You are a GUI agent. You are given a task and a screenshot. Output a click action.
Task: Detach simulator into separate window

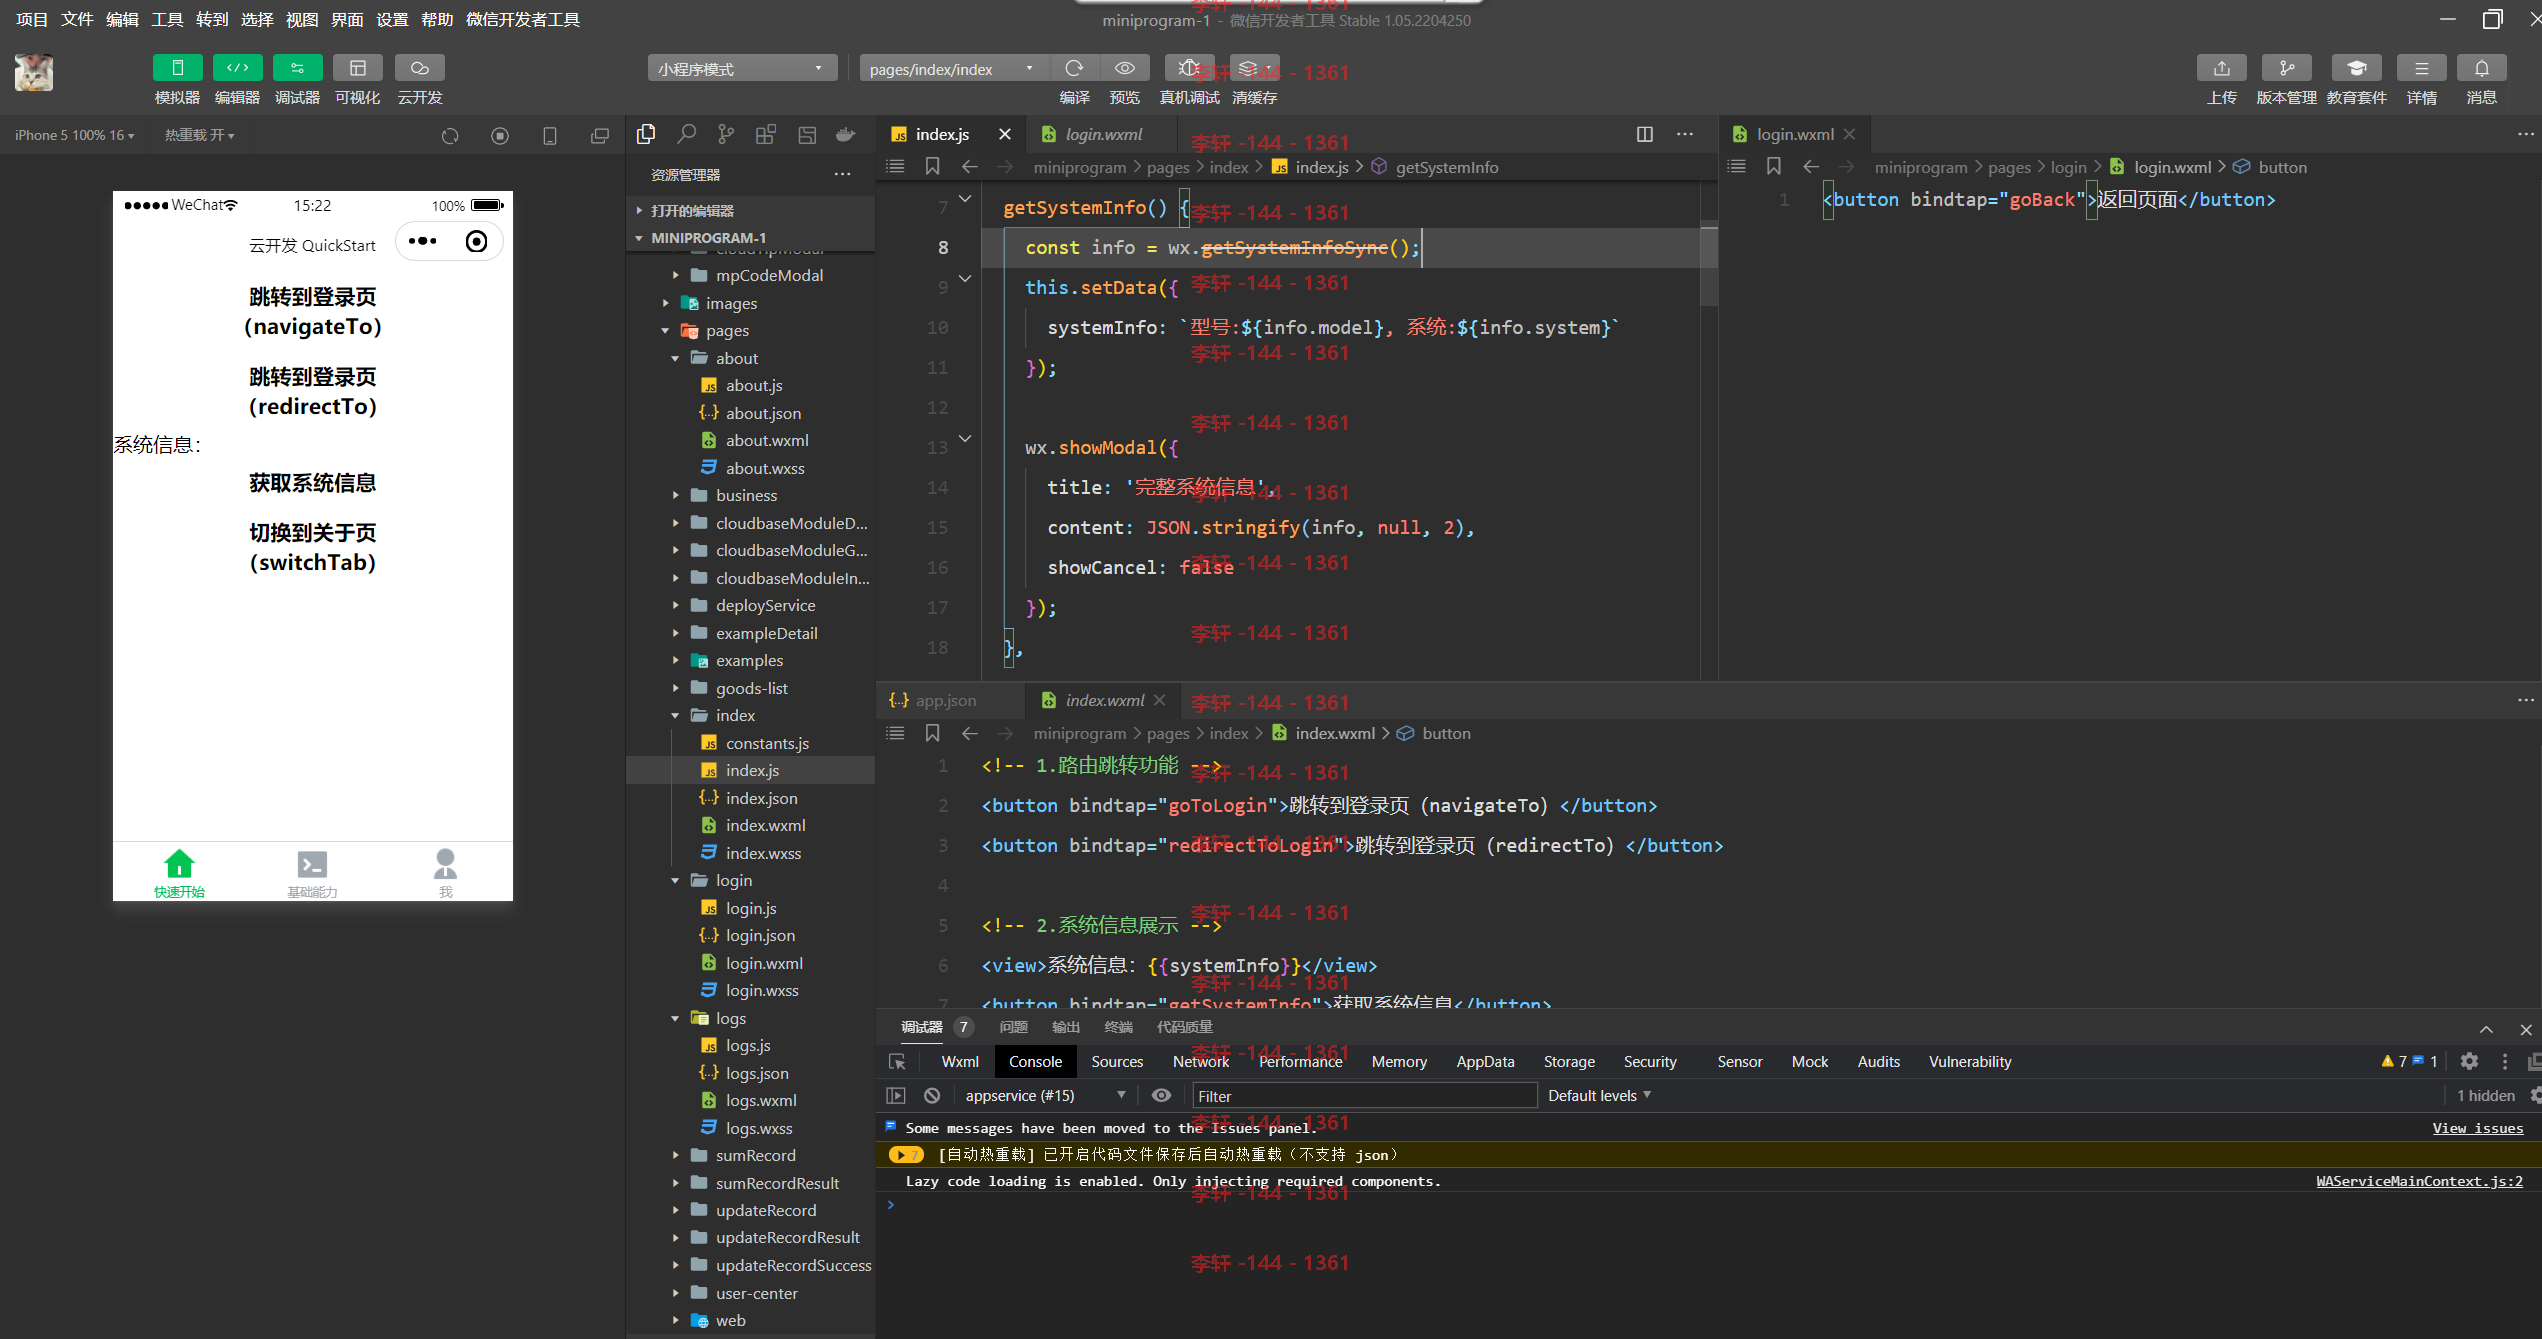600,135
